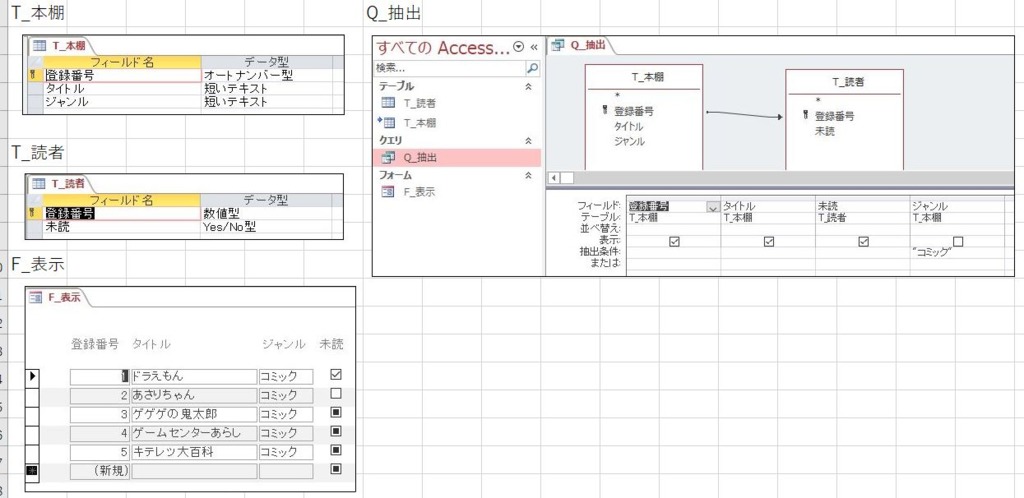Viewport: 1024px width, 498px height.
Task: Open the すべての Access navigation pane menu arrow
Action: pos(518,47)
